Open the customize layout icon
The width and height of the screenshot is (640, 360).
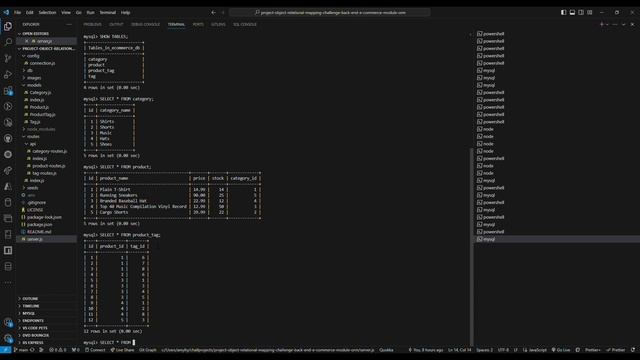pos(590,13)
